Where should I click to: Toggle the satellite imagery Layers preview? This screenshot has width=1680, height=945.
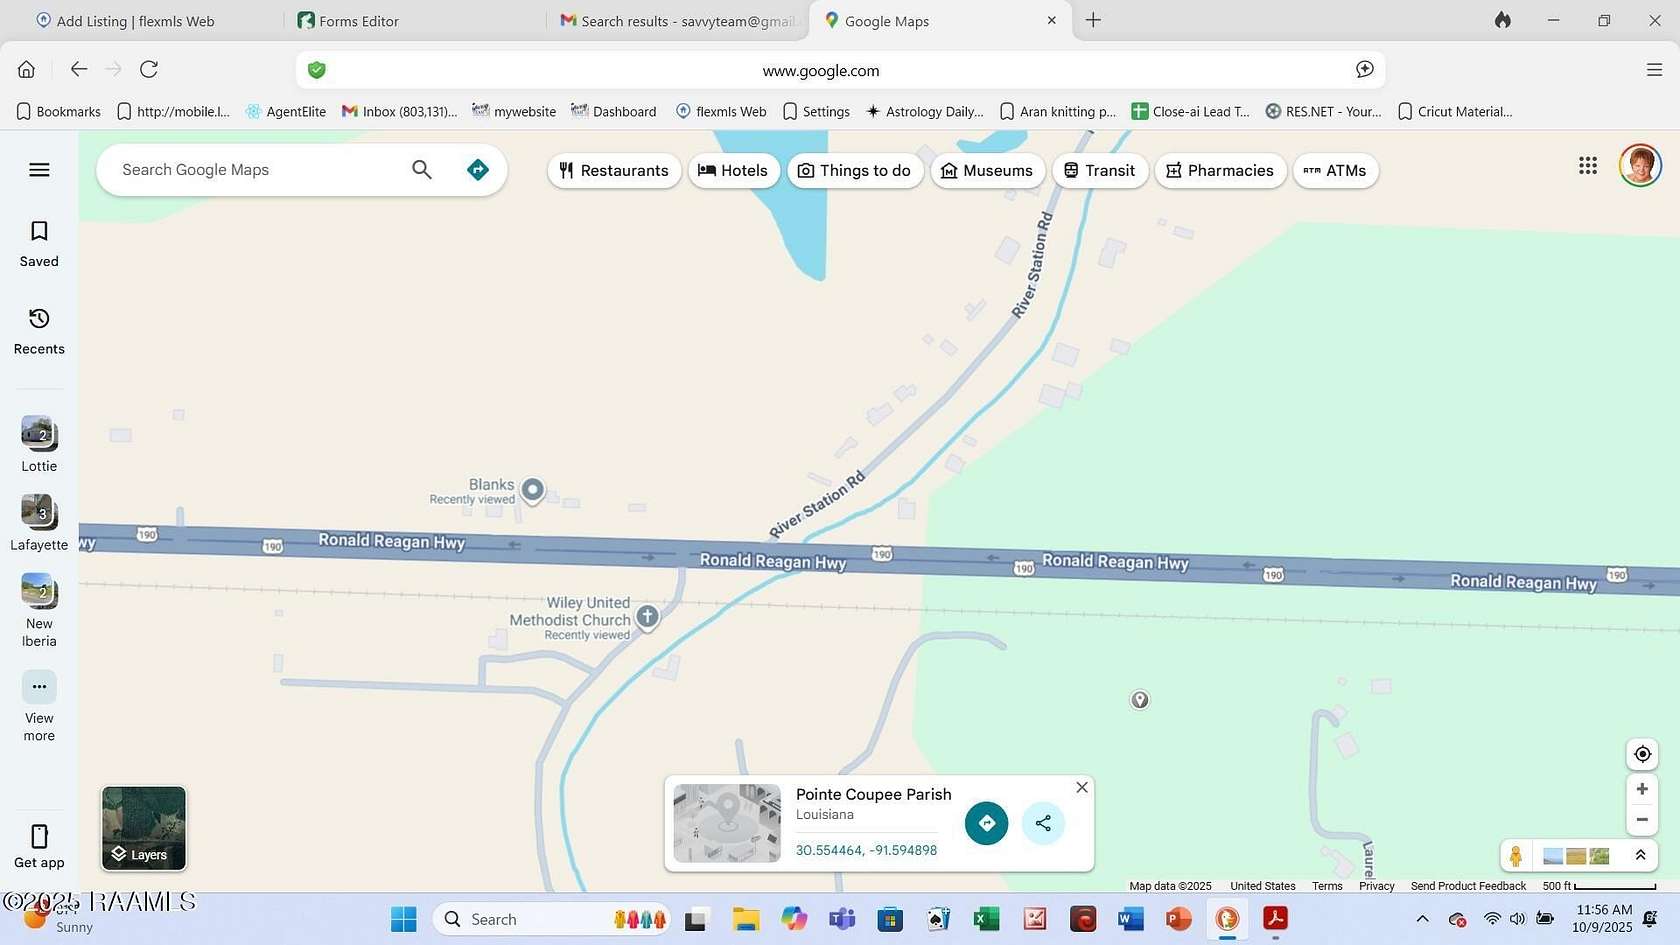pyautogui.click(x=143, y=828)
